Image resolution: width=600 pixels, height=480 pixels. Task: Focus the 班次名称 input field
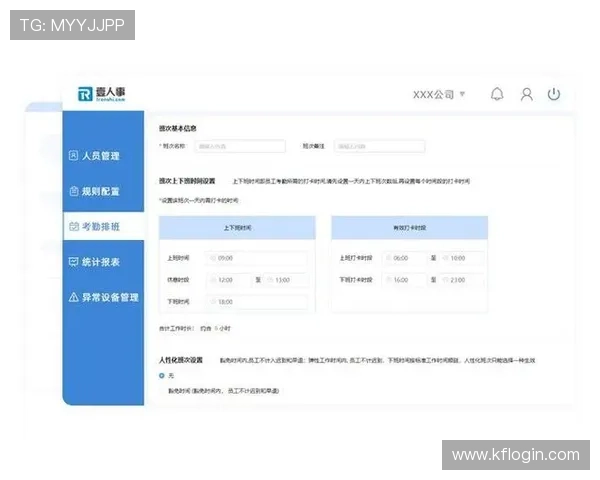point(240,146)
